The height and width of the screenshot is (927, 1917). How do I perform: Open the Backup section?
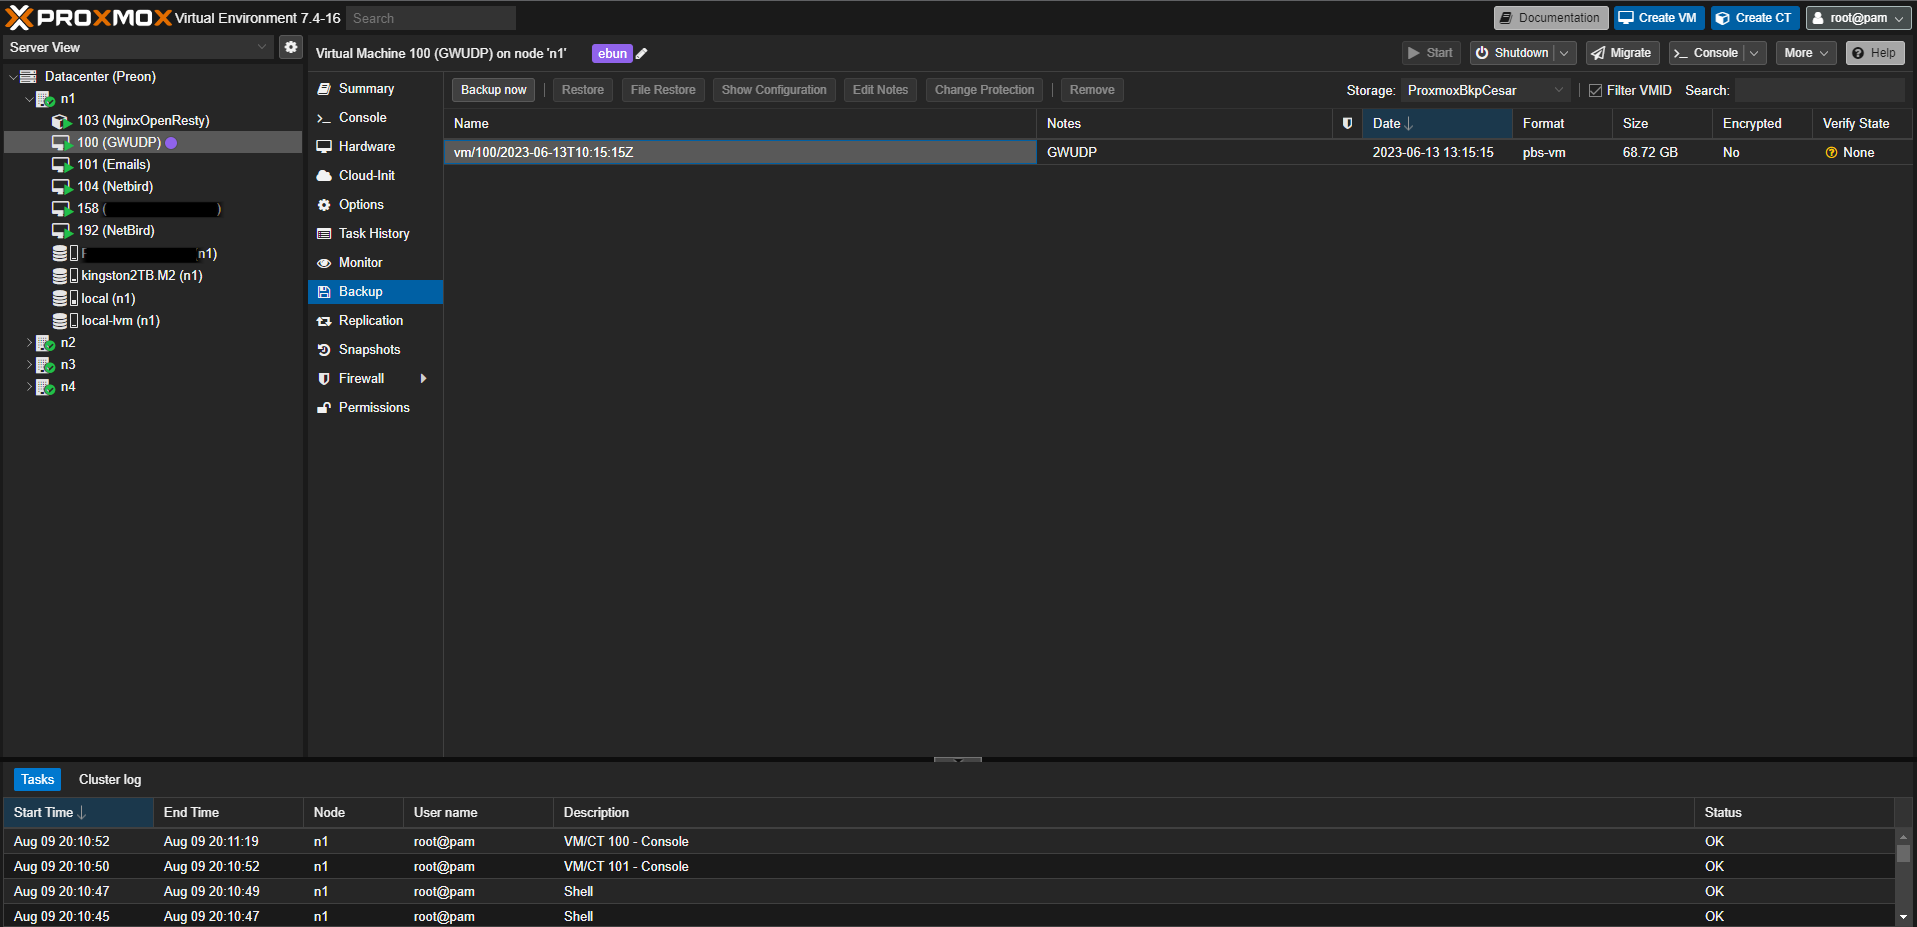(x=375, y=292)
